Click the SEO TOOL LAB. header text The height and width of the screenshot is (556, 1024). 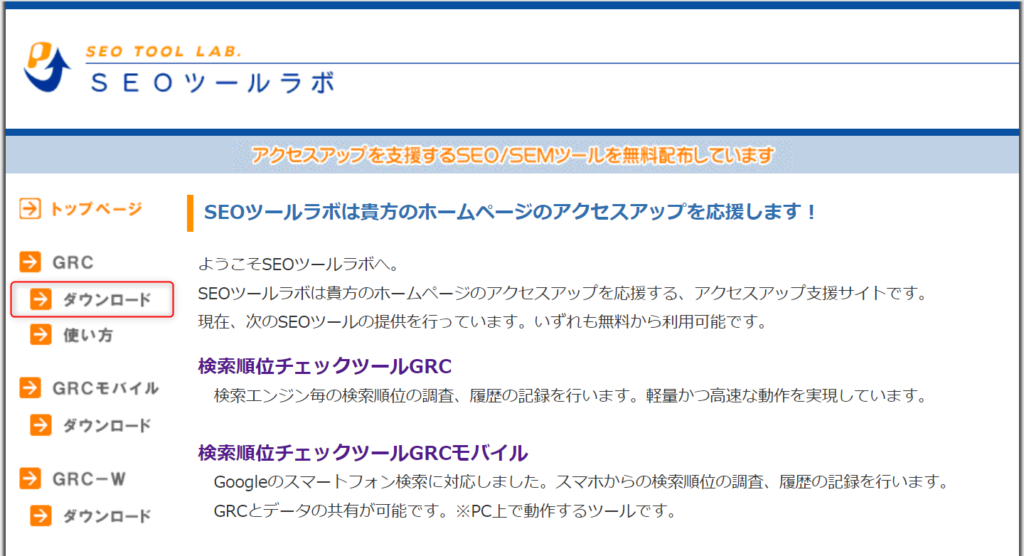164,52
